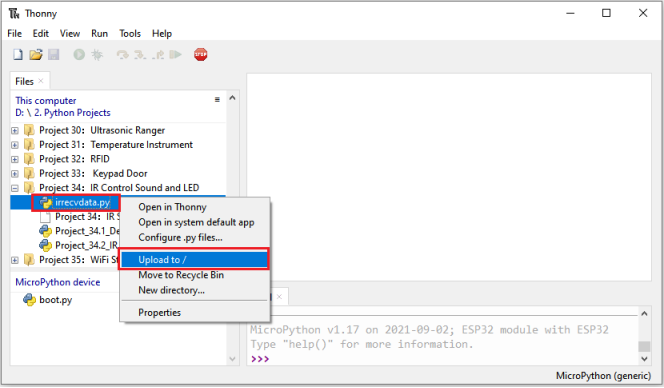Choose Open in Thonny from context menu
This screenshot has width=664, height=388.
195,207
